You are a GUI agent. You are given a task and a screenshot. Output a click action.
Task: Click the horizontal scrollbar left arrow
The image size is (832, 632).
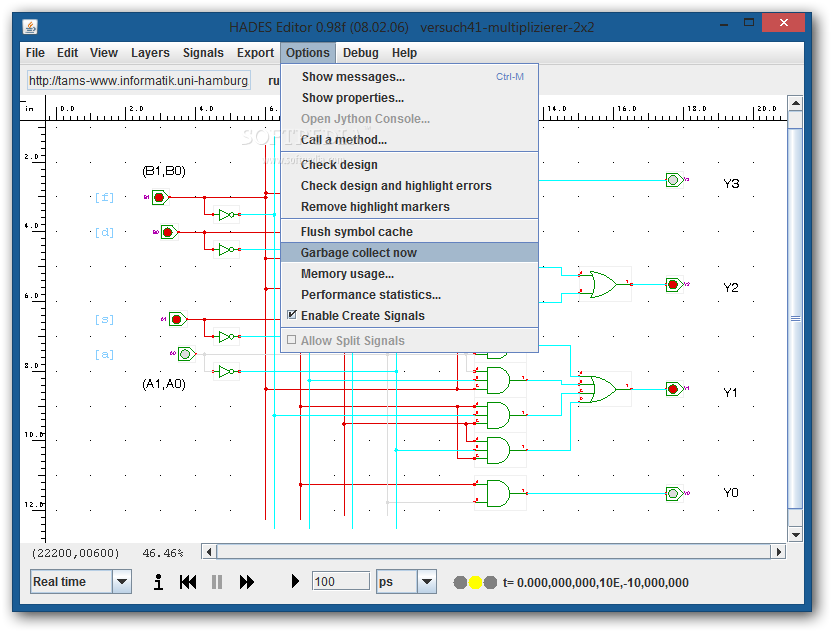pyautogui.click(x=209, y=552)
